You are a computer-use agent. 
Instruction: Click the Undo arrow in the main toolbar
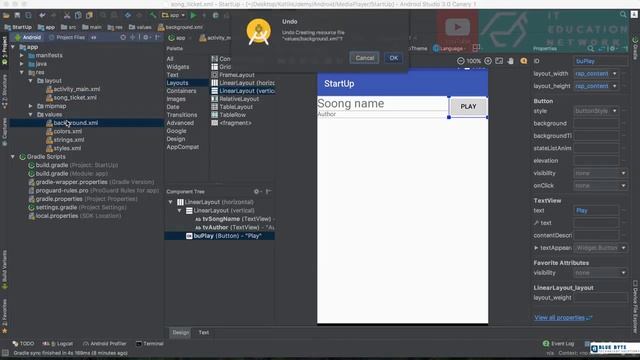42,16
